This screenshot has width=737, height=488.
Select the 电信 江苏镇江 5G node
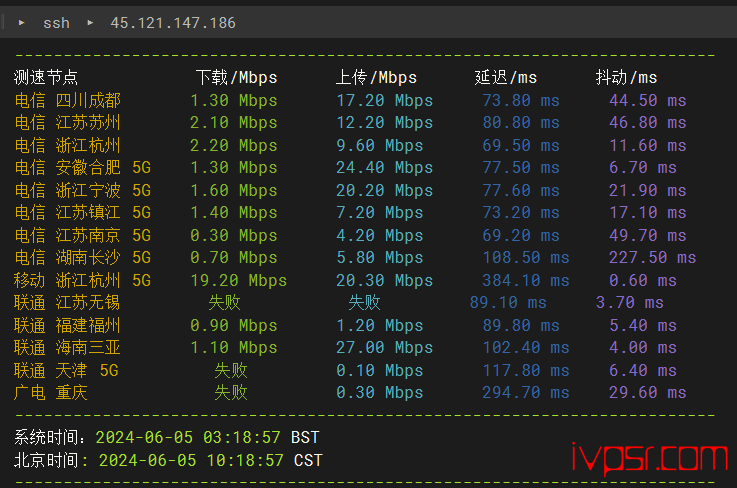click(x=83, y=213)
